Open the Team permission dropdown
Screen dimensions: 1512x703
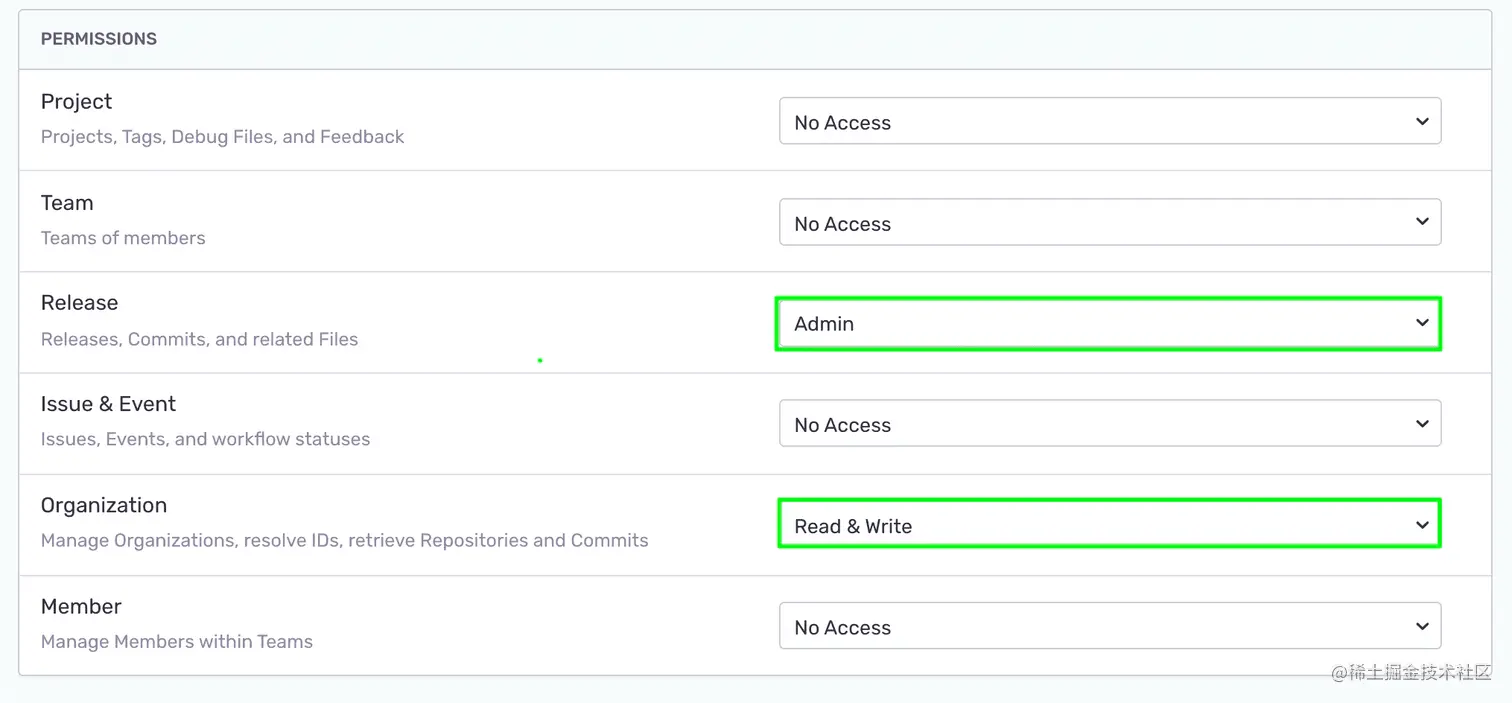point(1110,222)
